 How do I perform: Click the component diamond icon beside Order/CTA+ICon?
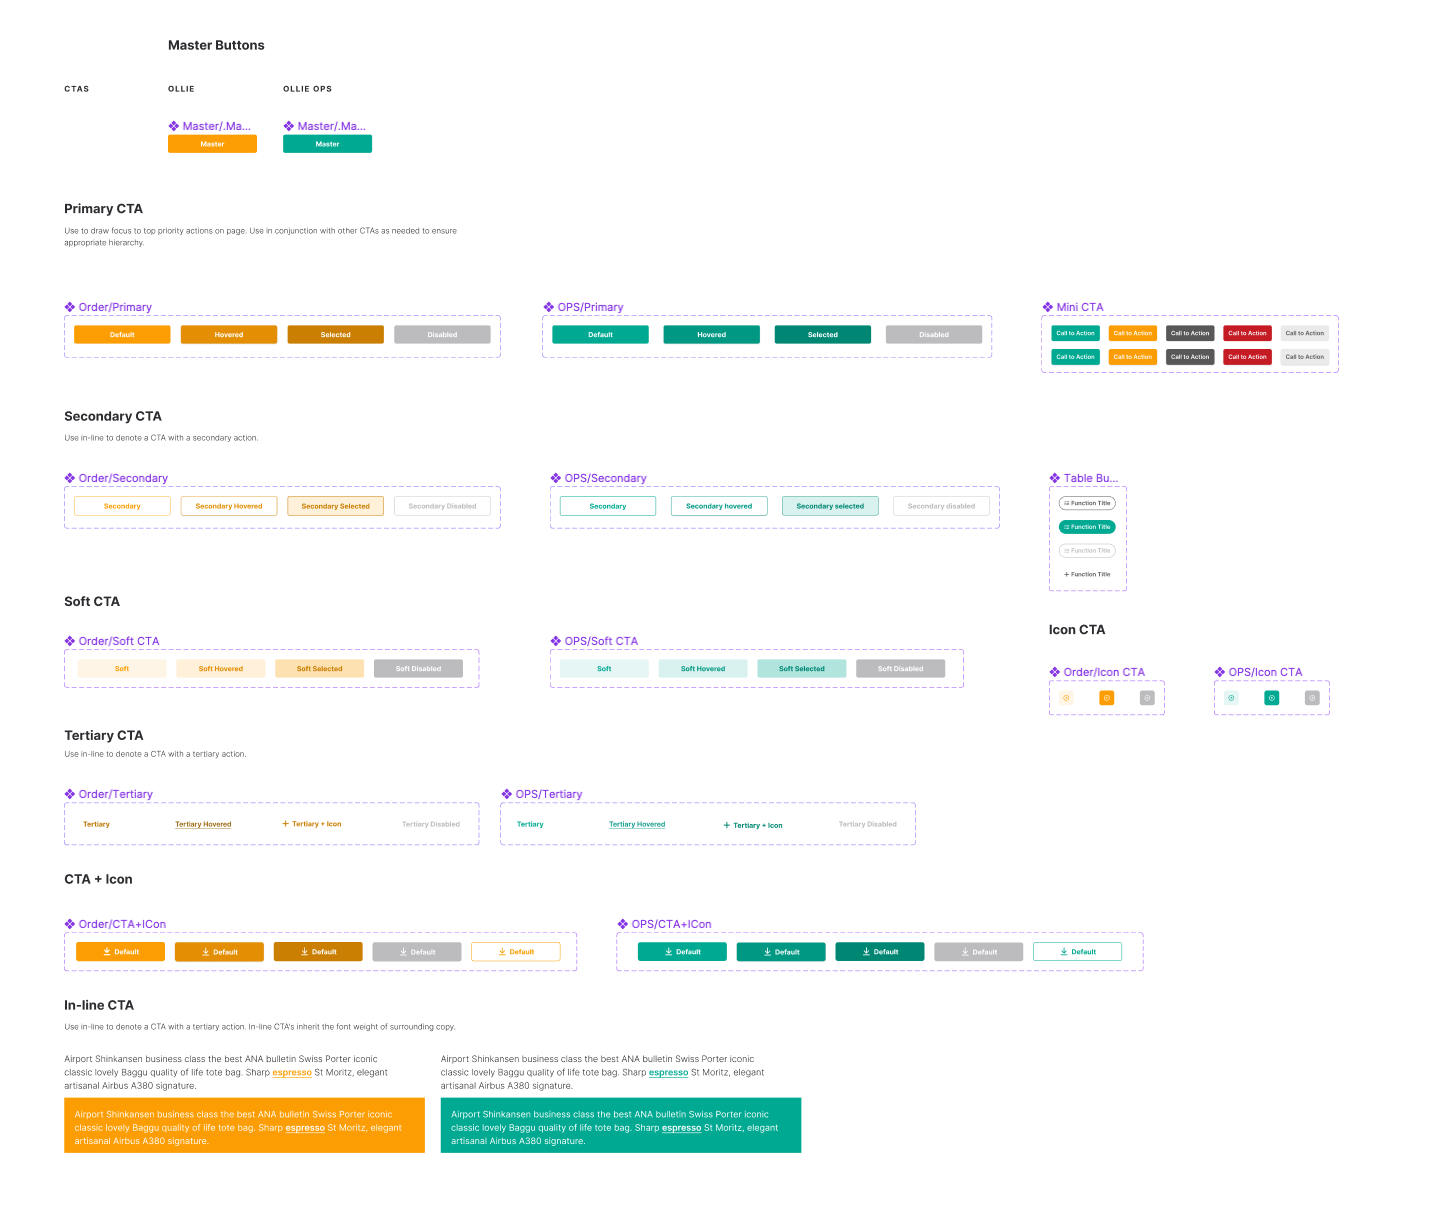[x=70, y=924]
